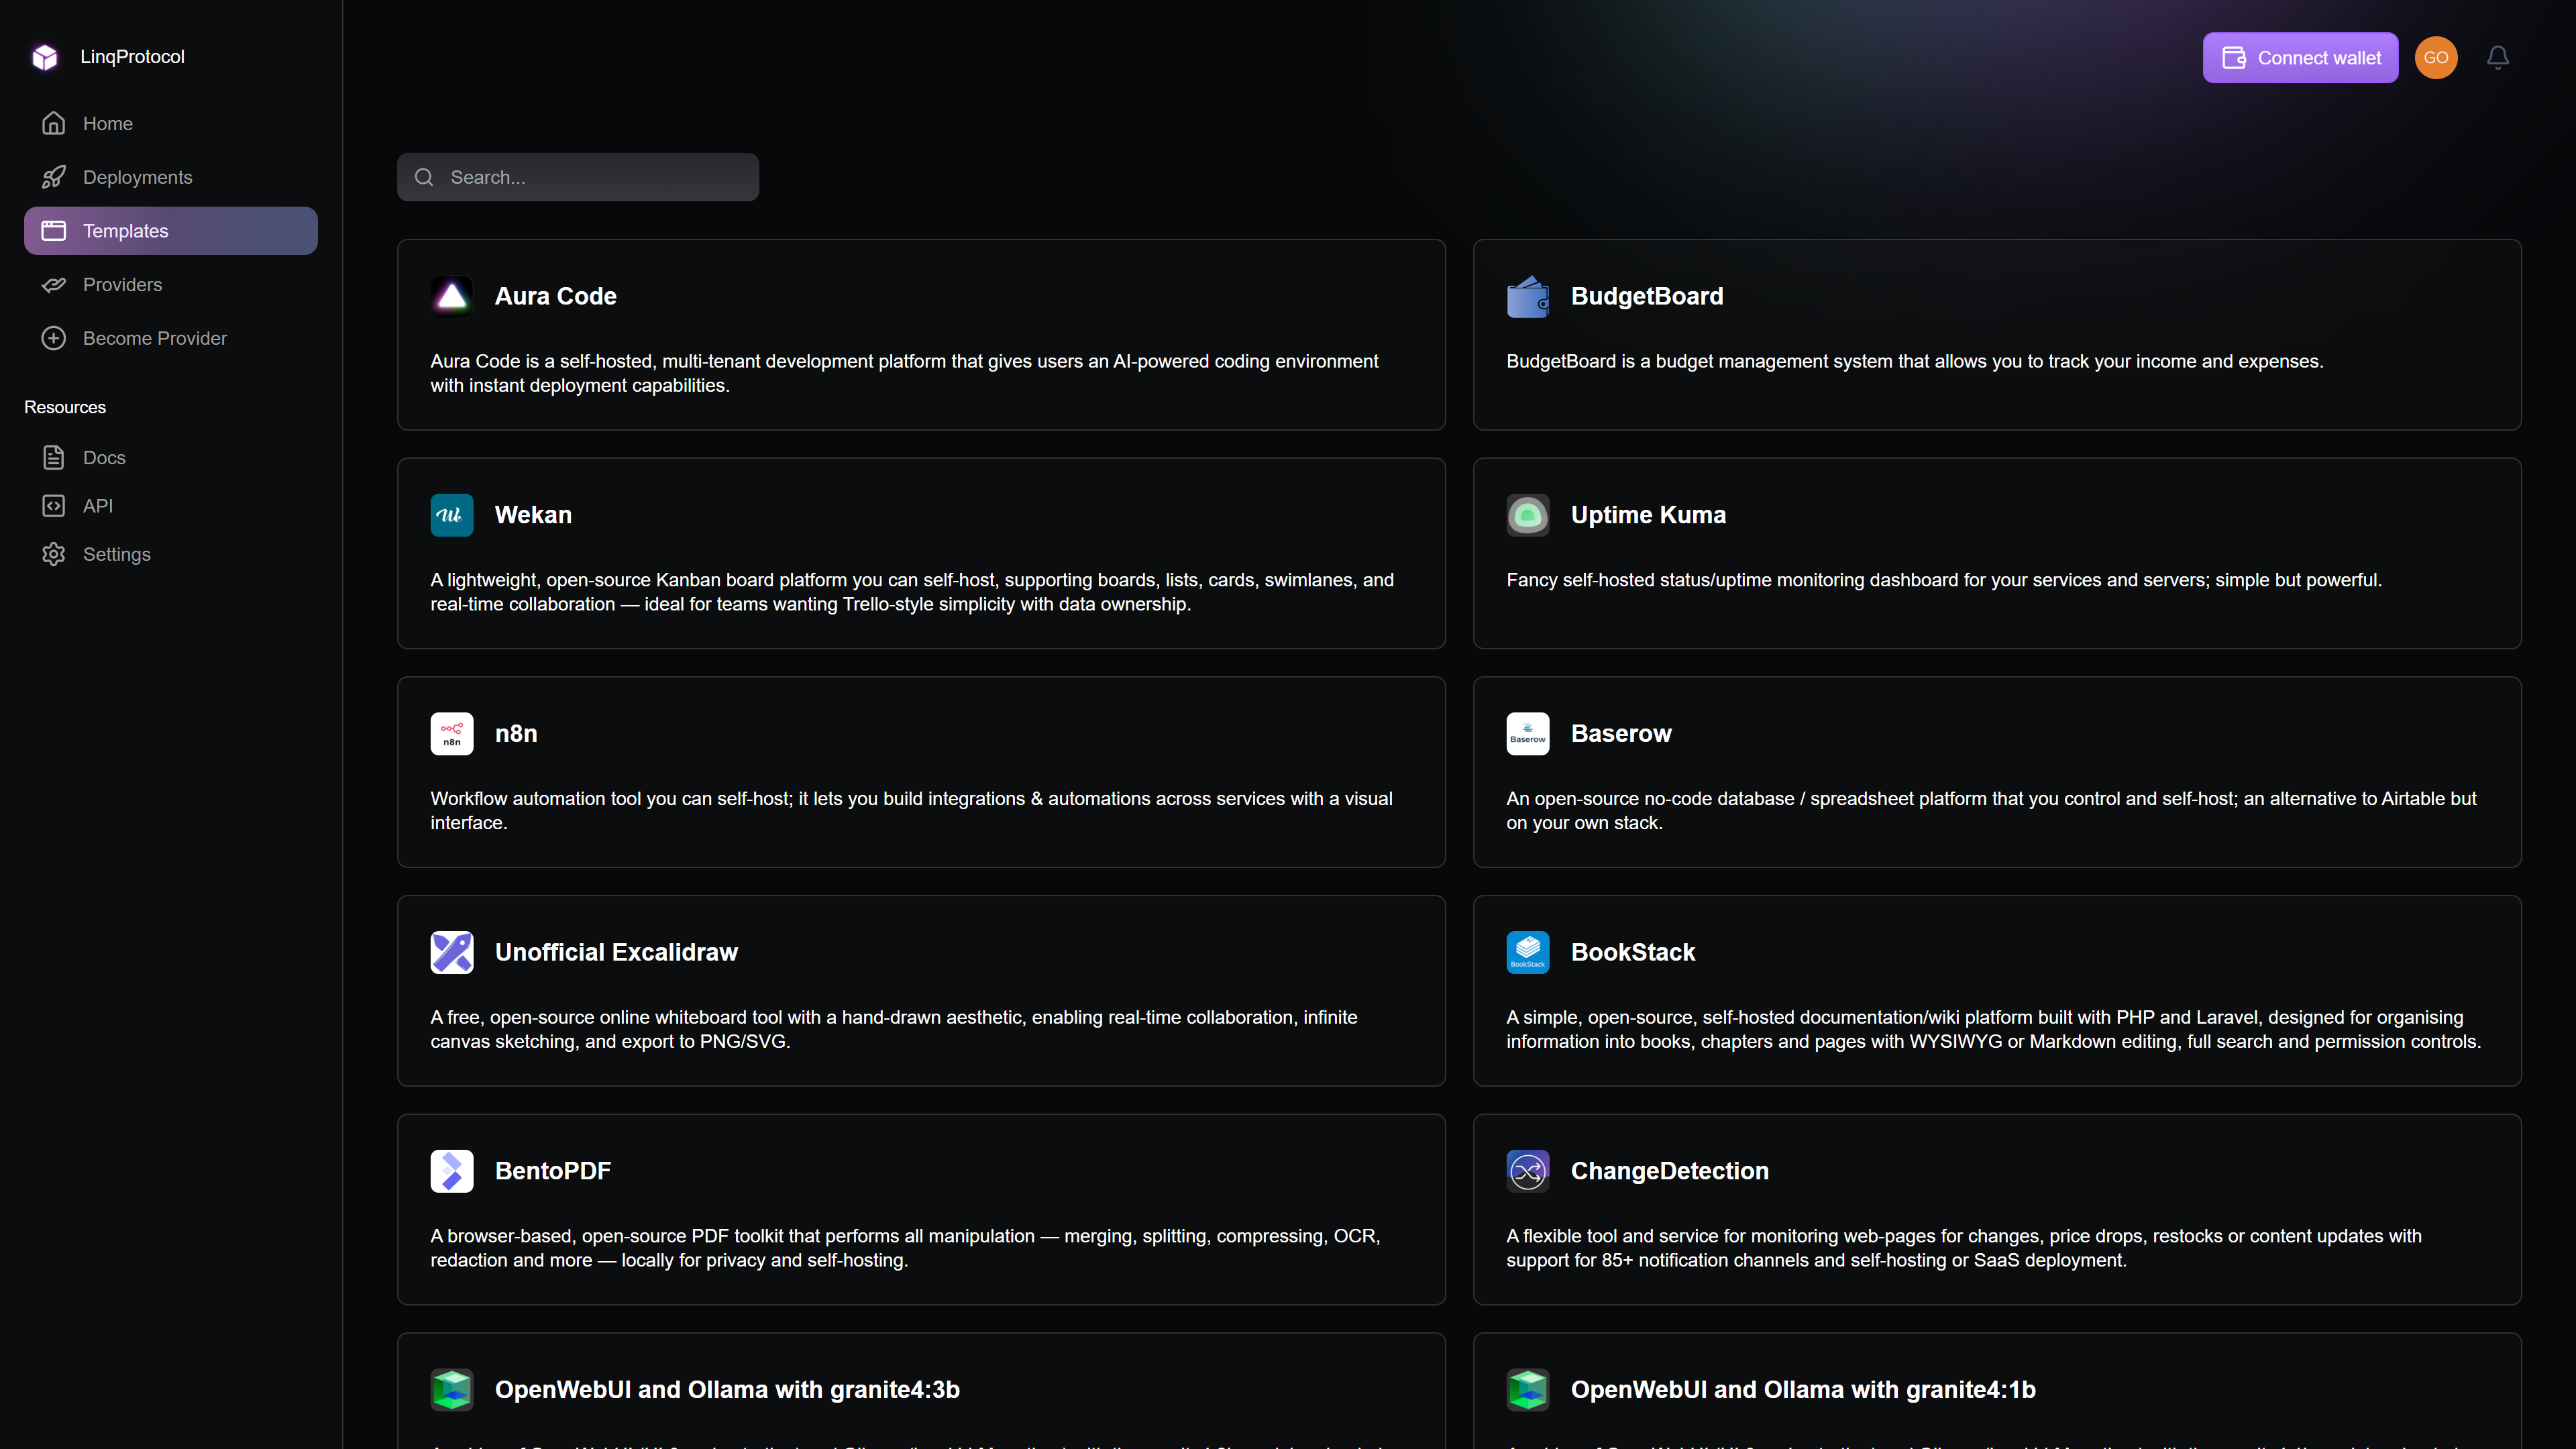The height and width of the screenshot is (1449, 2576).
Task: Open the BookStack template icon
Action: 1527,952
